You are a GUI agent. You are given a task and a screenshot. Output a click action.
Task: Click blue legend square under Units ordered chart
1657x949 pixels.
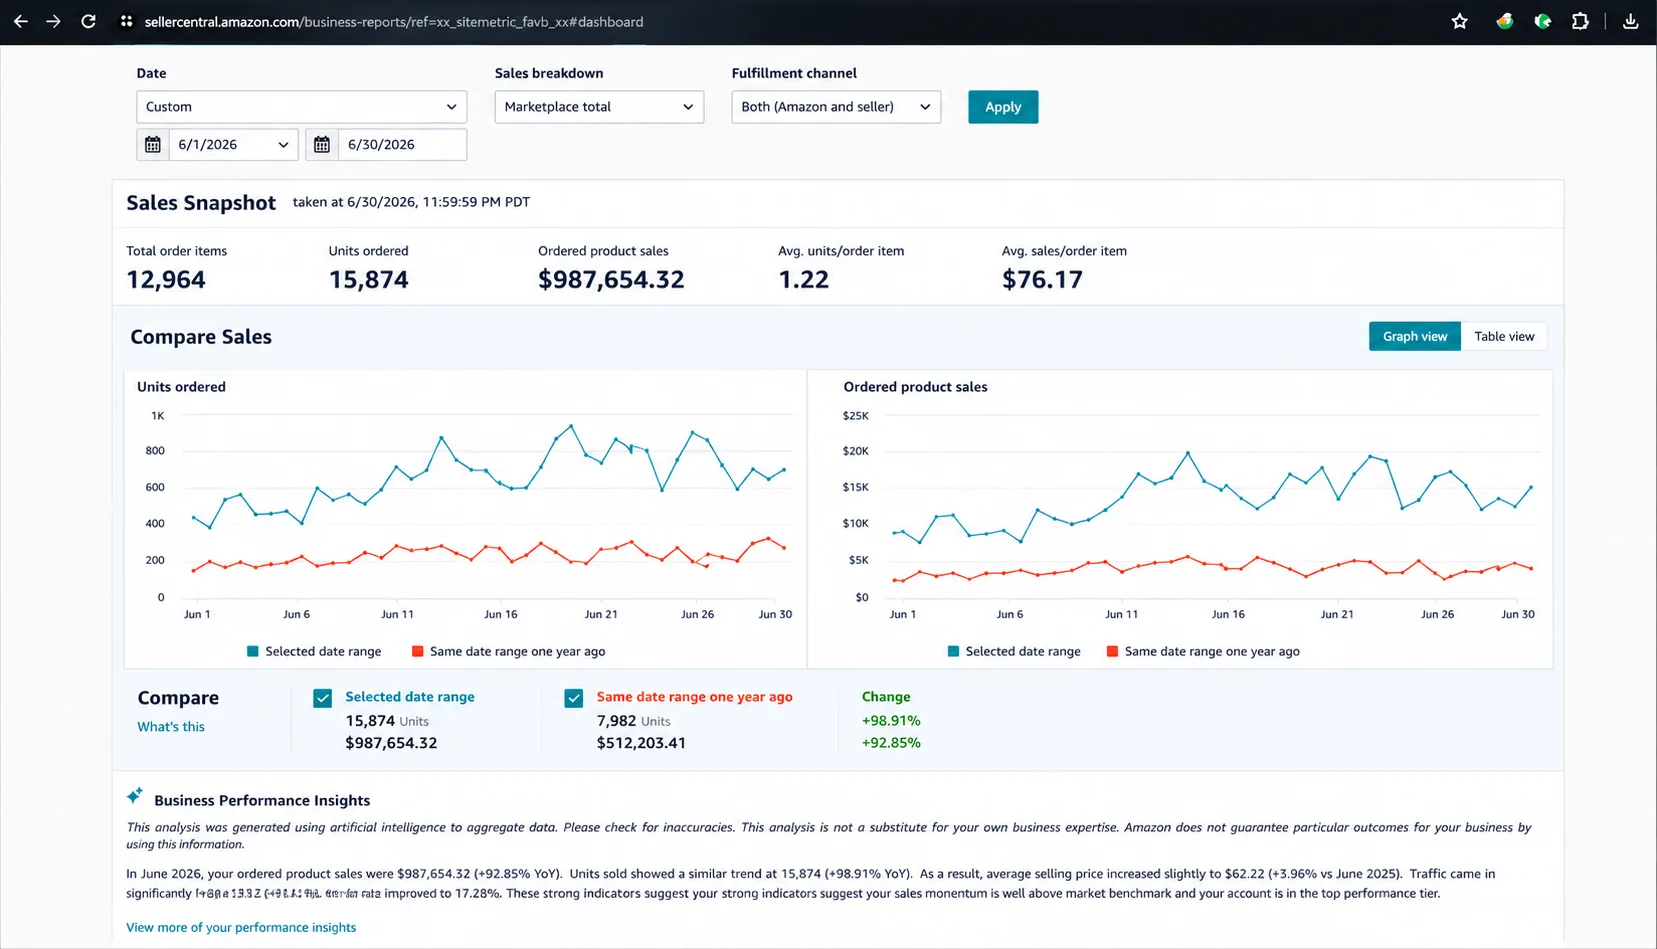[x=252, y=651]
